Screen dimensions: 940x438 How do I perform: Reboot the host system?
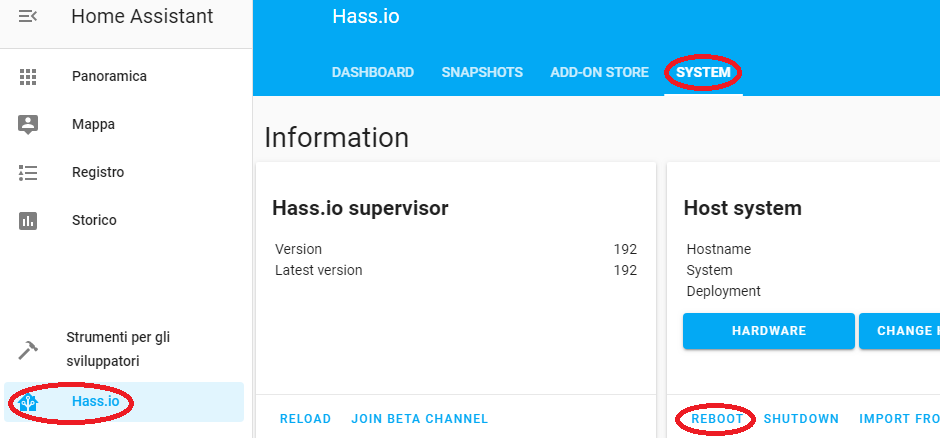tap(717, 419)
